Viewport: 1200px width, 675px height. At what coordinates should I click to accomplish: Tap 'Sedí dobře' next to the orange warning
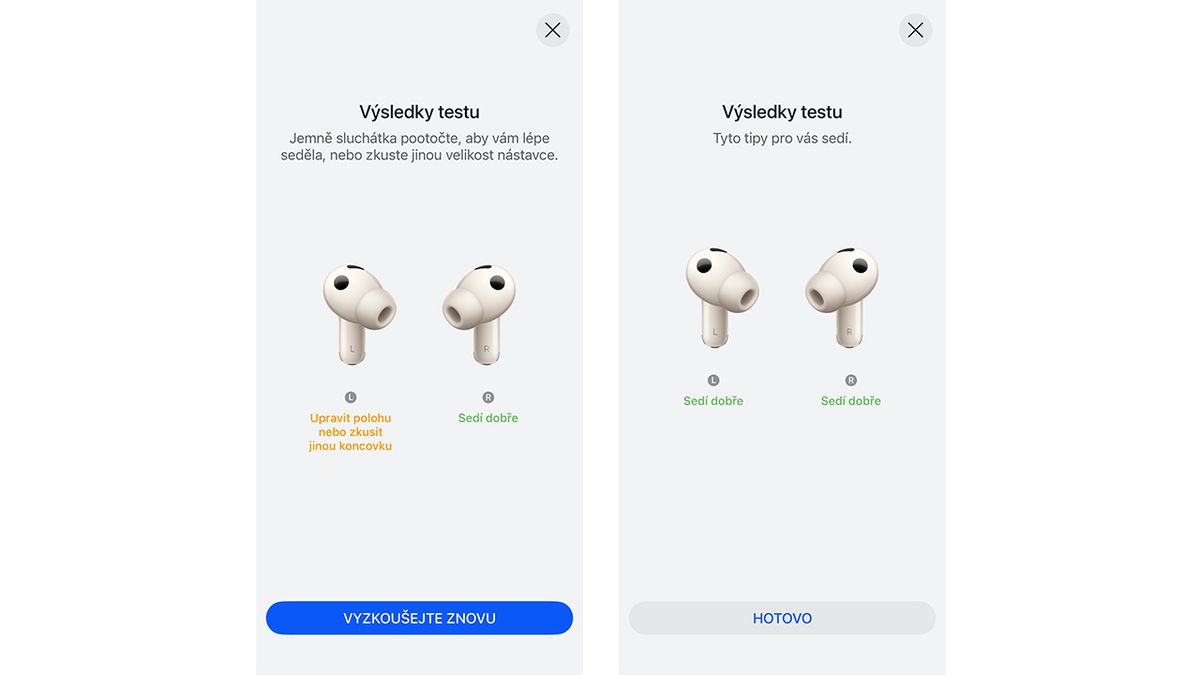pos(488,418)
